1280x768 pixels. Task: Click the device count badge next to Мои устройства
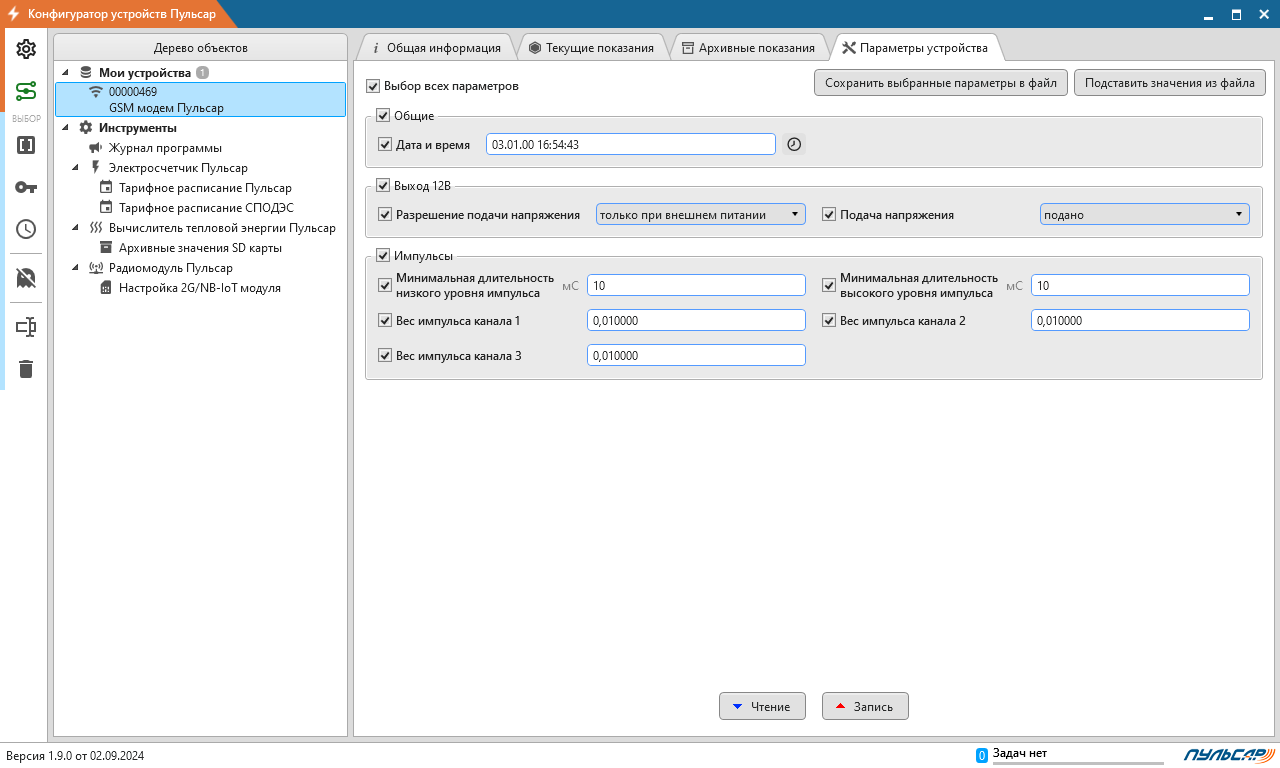click(202, 73)
